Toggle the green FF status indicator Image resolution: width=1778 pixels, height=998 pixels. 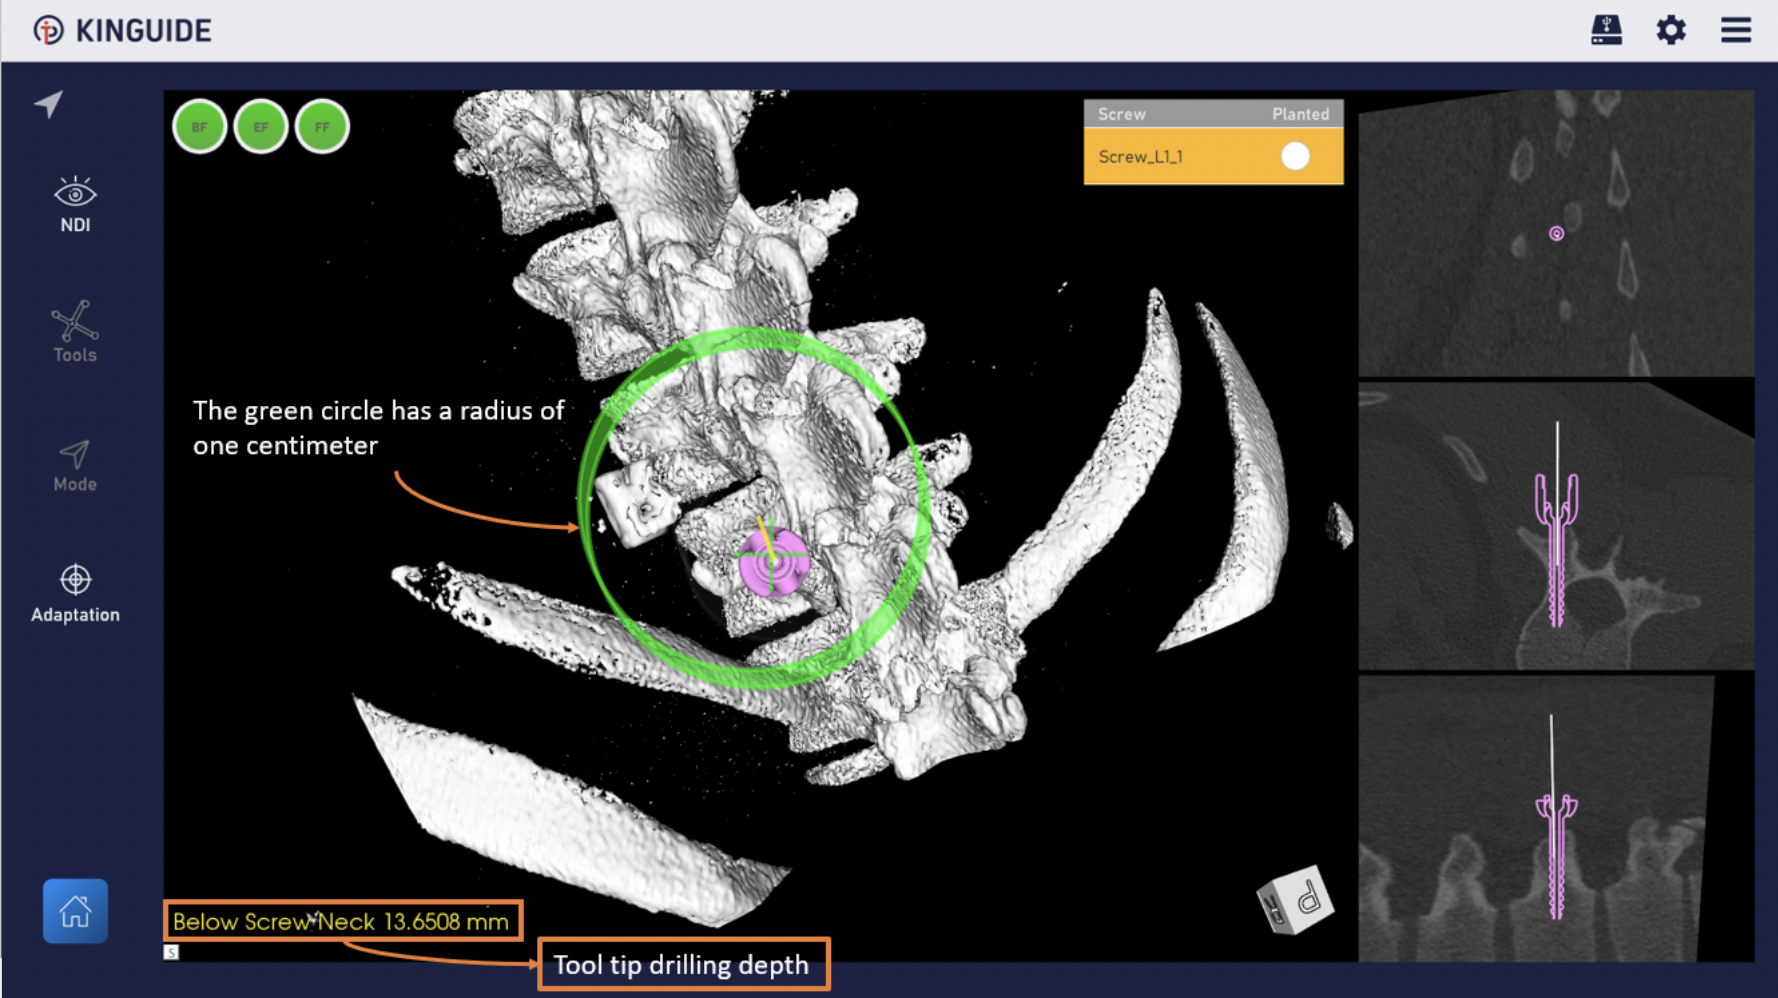click(322, 127)
